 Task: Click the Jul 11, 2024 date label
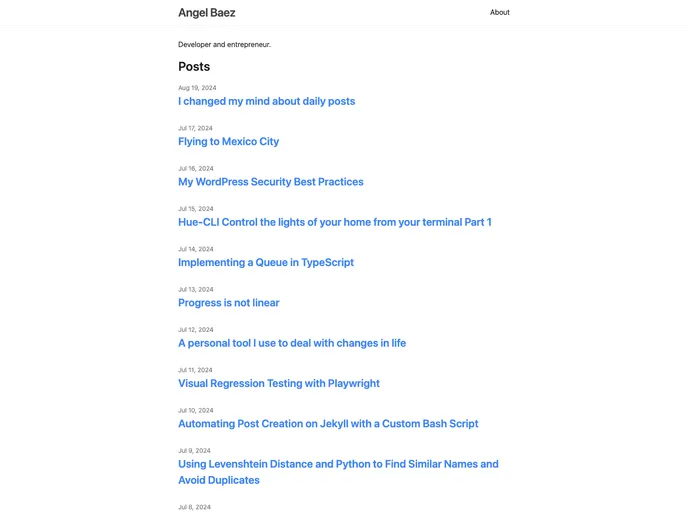[x=195, y=370]
